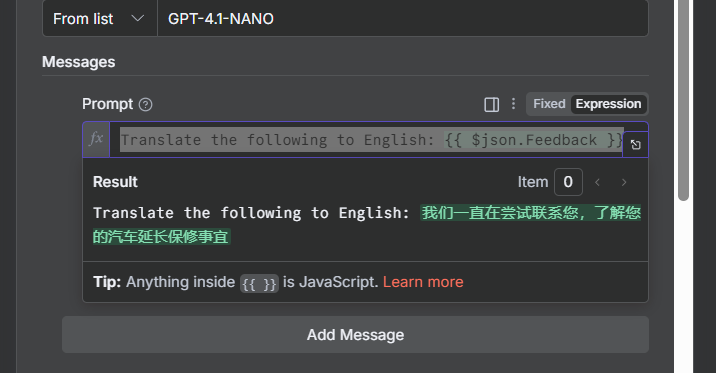Open the From list dropdown
The height and width of the screenshot is (373, 716).
[x=100, y=19]
